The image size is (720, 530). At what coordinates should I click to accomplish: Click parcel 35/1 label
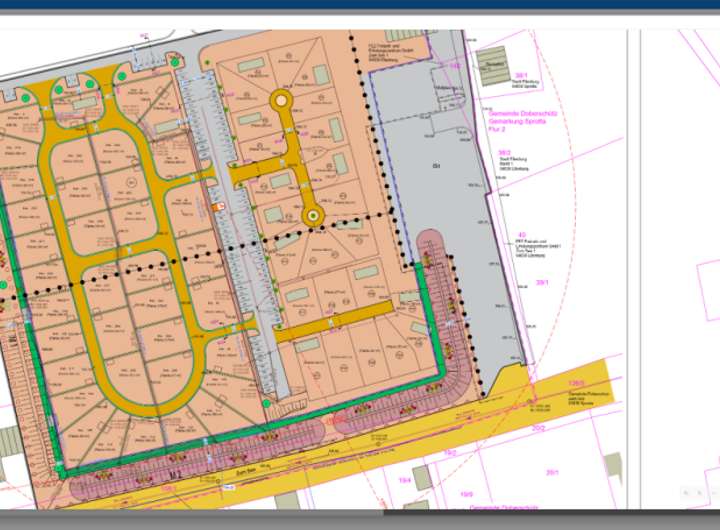[551, 471]
